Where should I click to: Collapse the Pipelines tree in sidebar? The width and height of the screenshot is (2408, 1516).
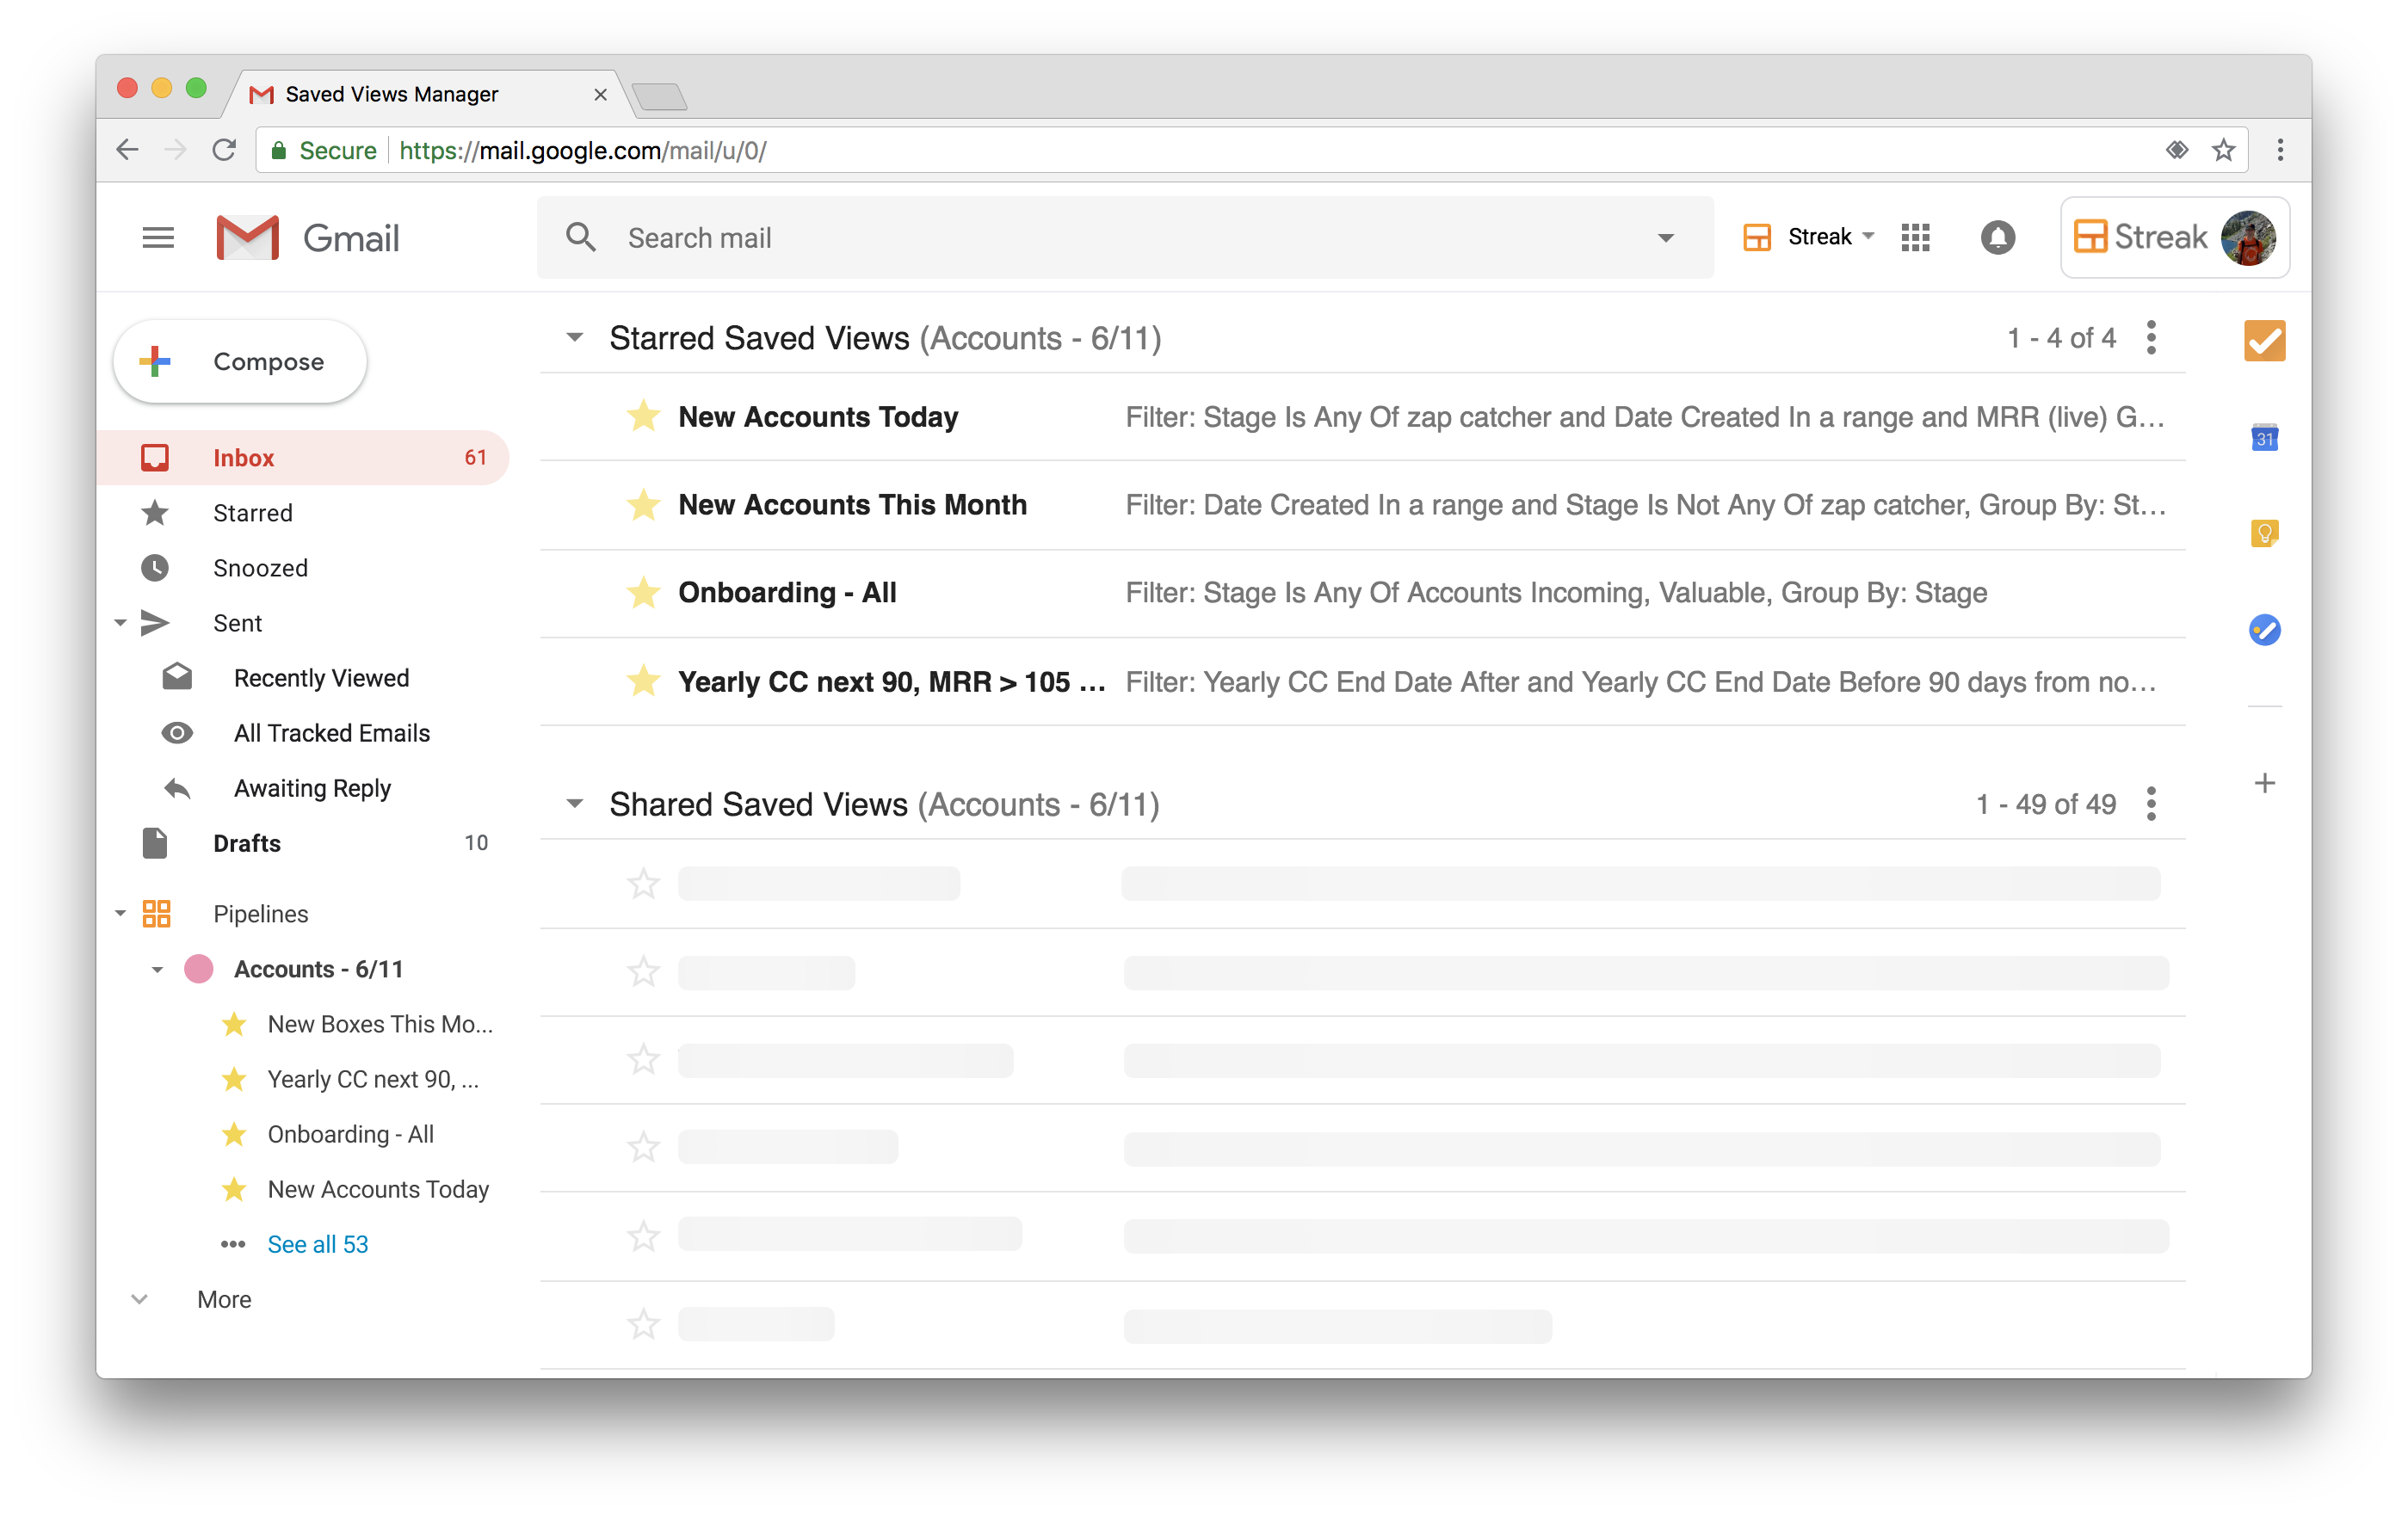pos(120,913)
